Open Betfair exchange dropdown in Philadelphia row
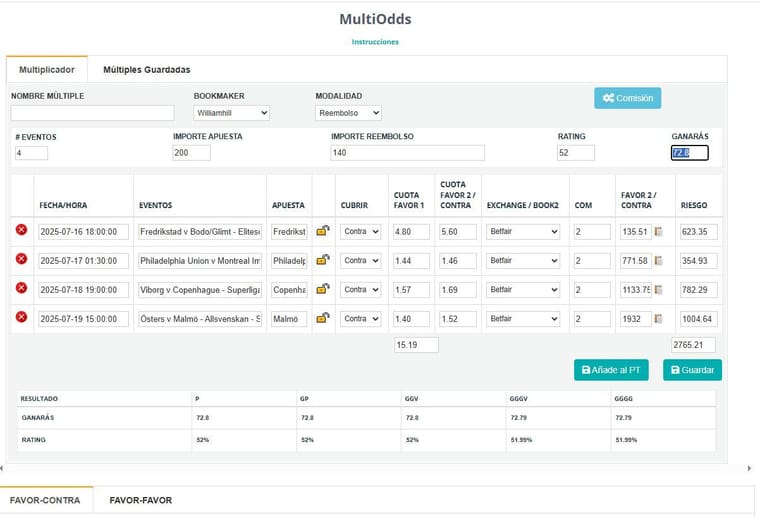 [523, 261]
